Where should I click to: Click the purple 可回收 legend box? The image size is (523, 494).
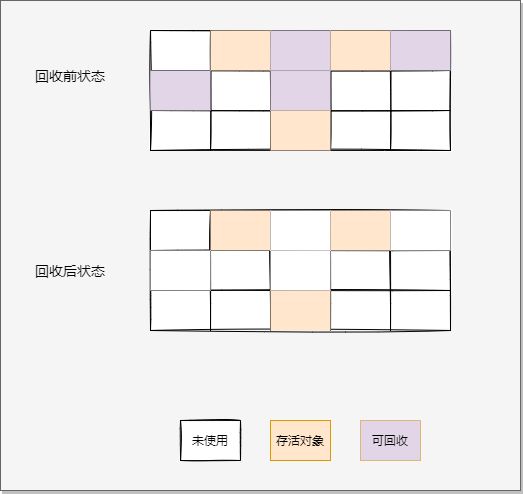click(x=390, y=440)
